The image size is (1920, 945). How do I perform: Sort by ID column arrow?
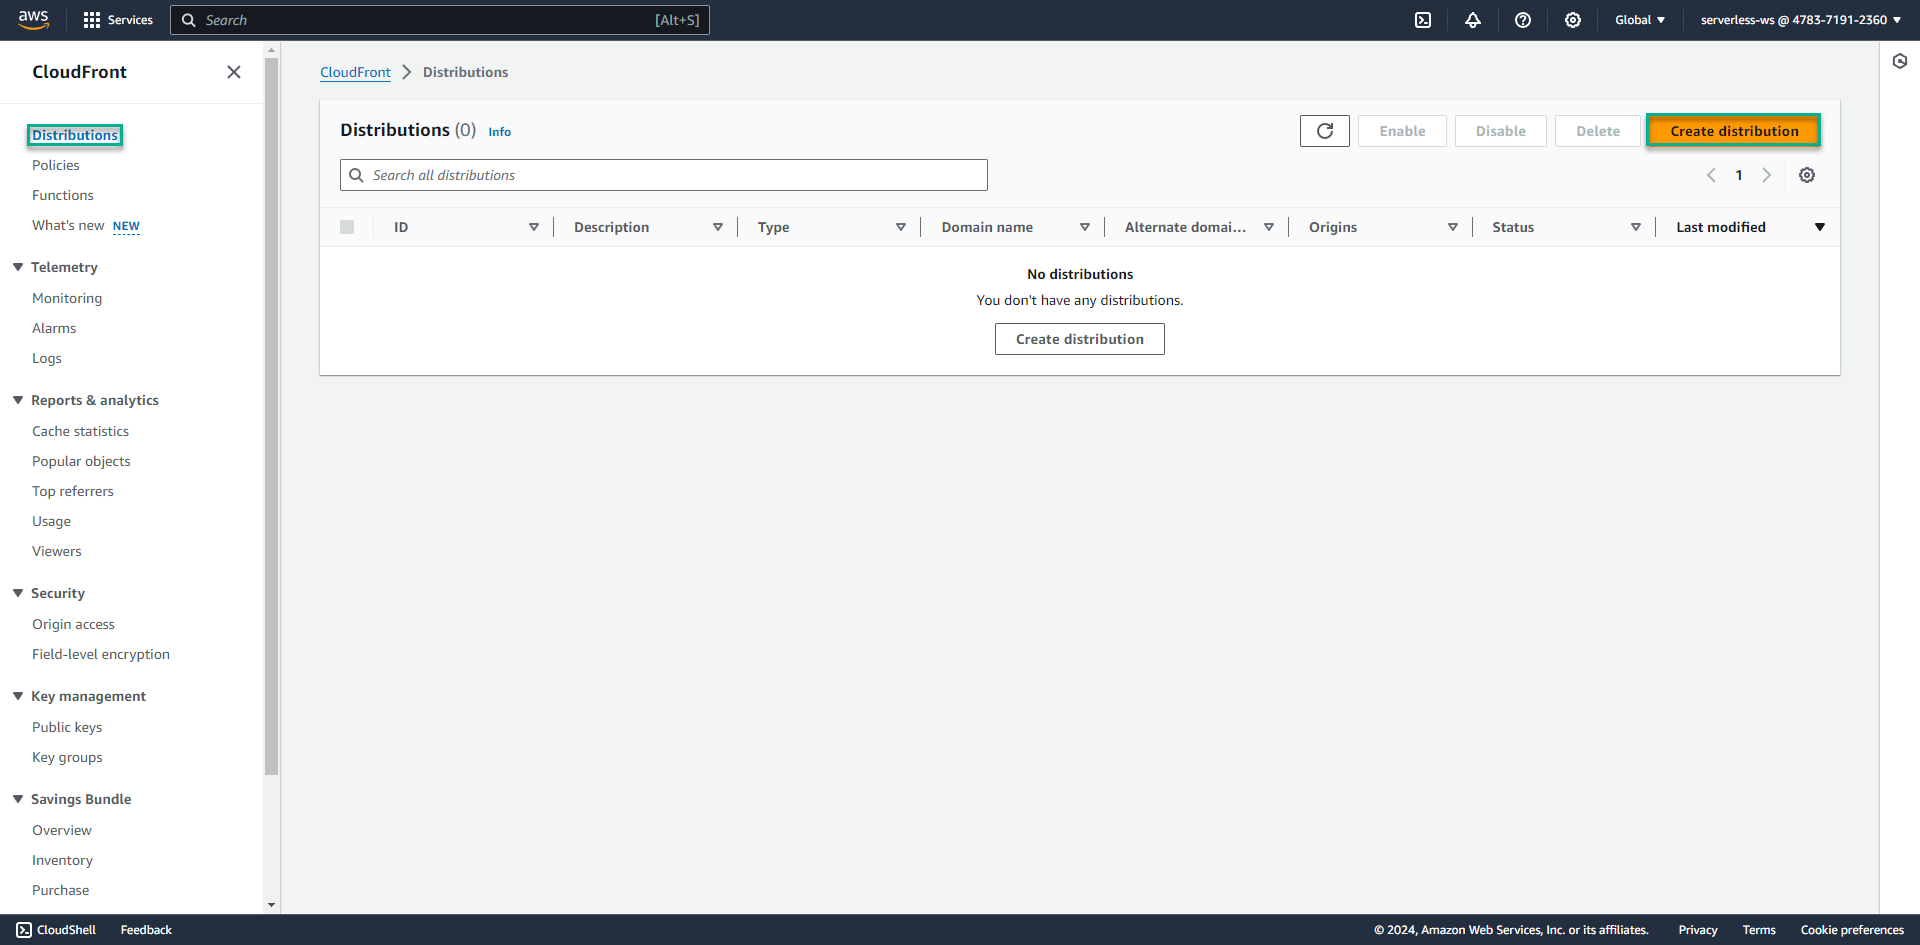click(x=534, y=227)
